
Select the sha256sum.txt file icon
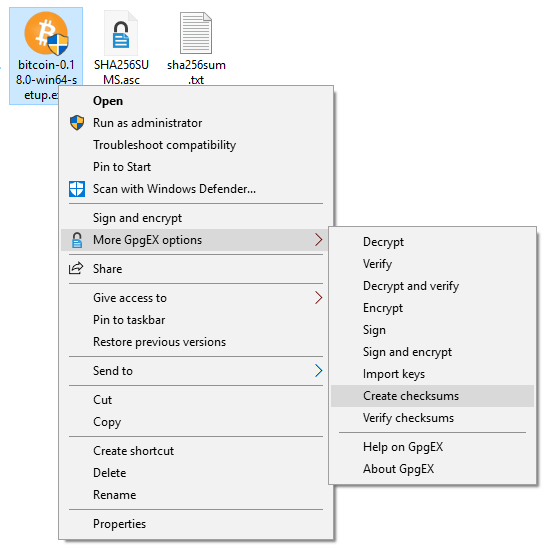point(196,33)
